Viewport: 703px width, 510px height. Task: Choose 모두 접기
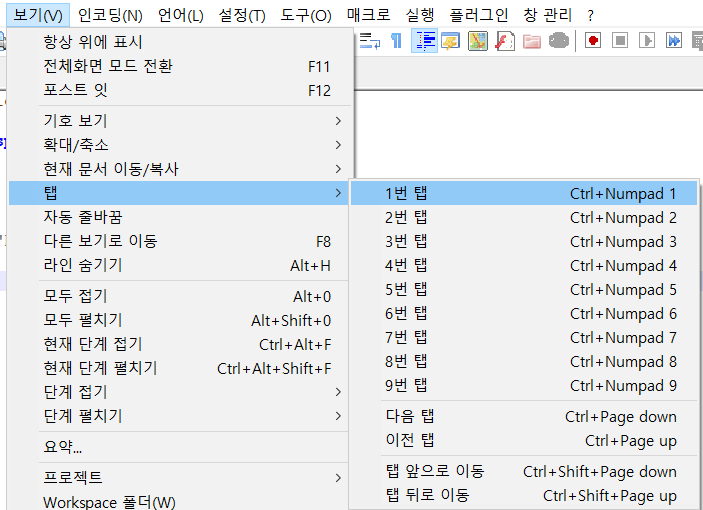pyautogui.click(x=178, y=296)
